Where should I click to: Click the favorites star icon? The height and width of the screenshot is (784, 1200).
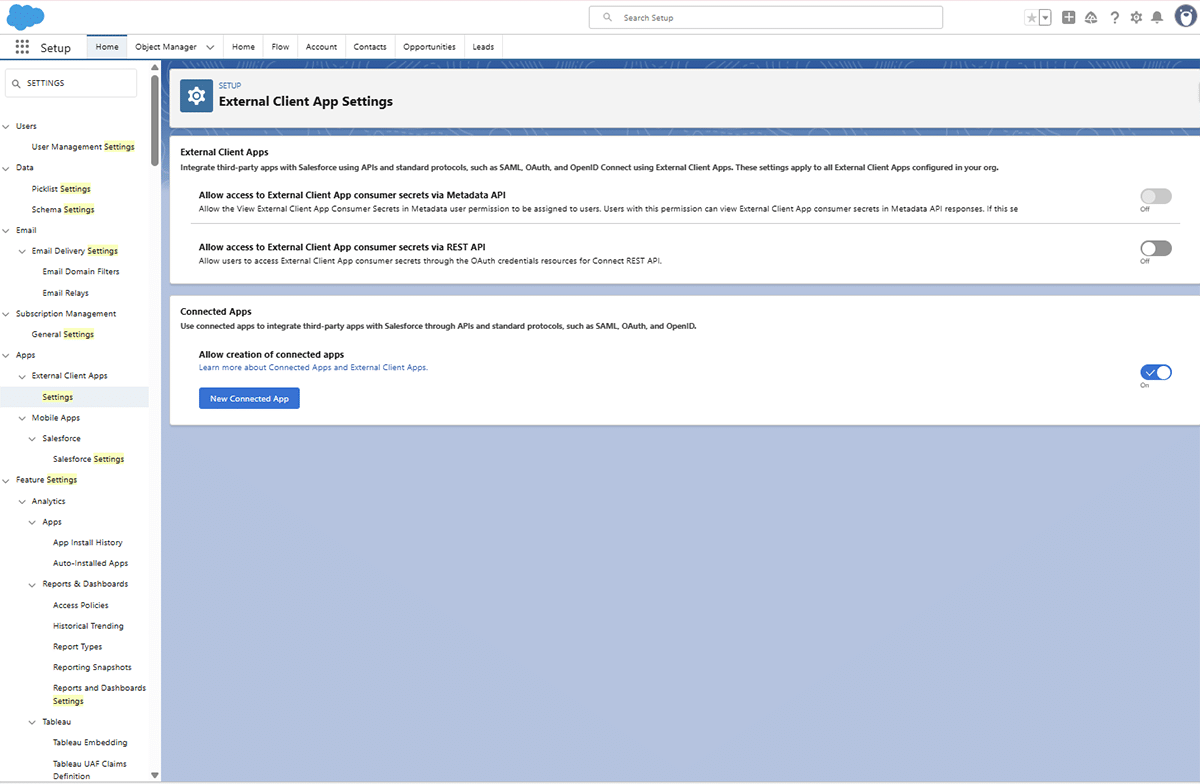pos(1032,18)
